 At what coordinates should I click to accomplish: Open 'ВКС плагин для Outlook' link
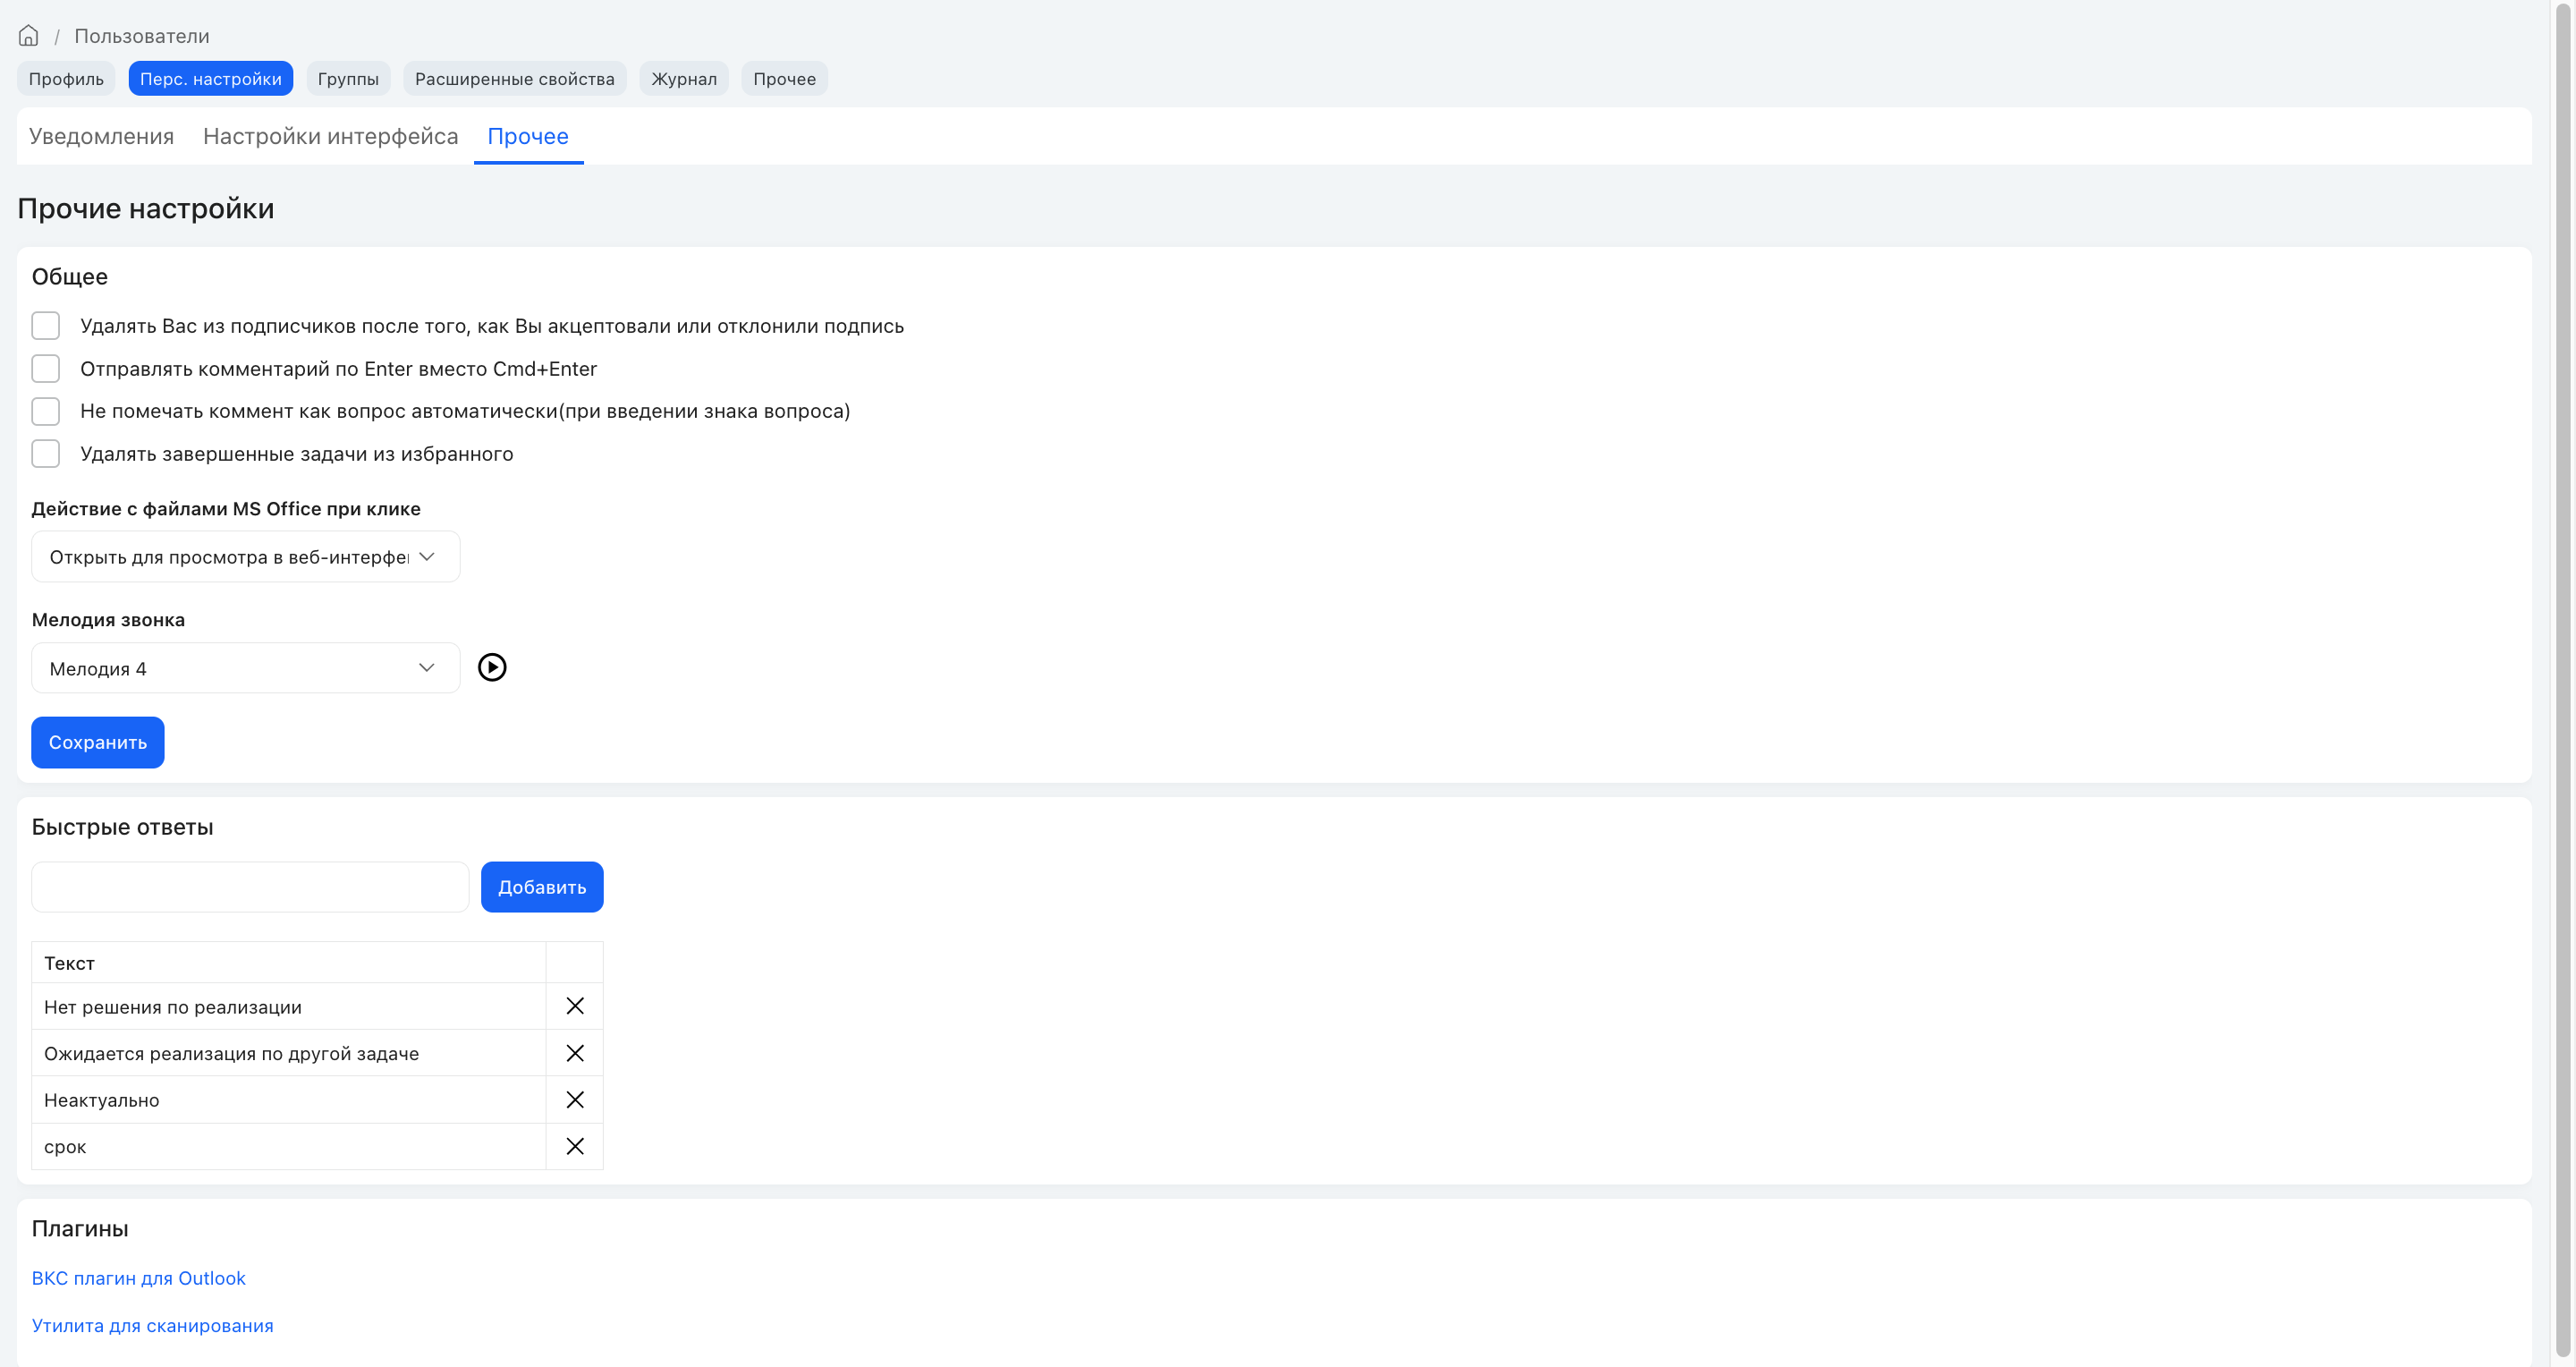pyautogui.click(x=139, y=1278)
